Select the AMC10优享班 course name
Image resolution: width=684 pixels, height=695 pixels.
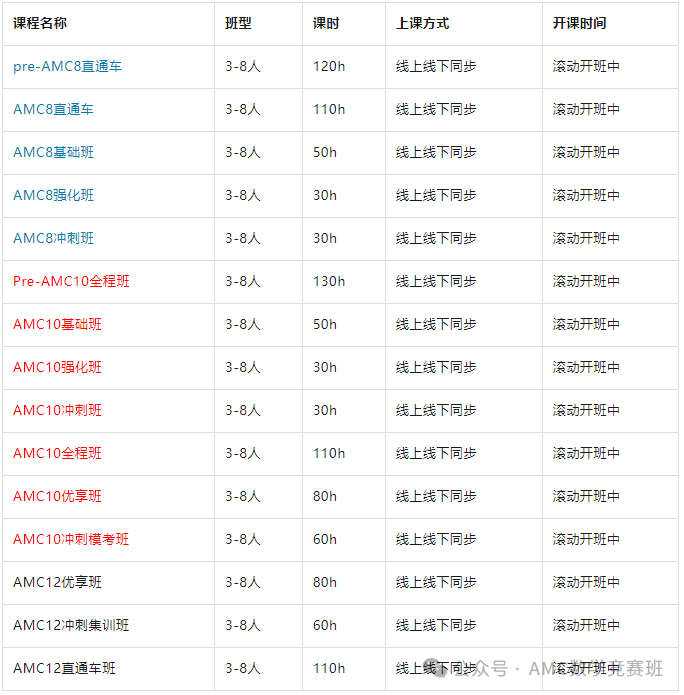click(x=57, y=496)
